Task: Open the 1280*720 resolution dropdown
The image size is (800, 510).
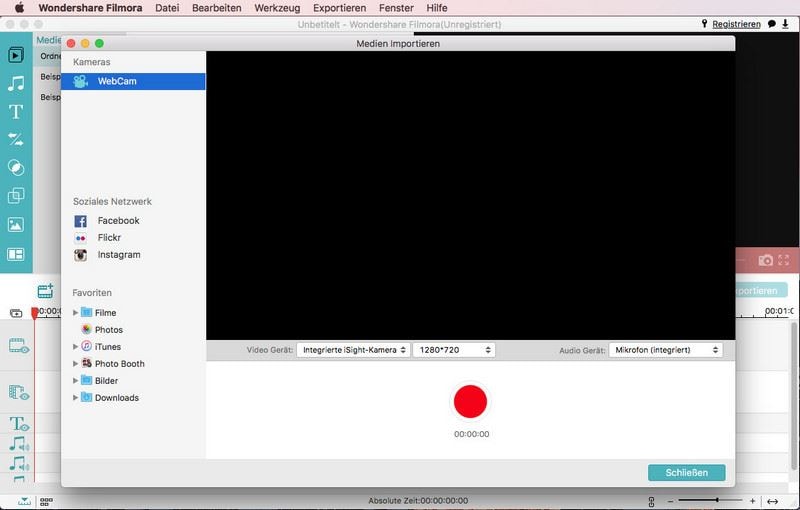Action: click(454, 350)
